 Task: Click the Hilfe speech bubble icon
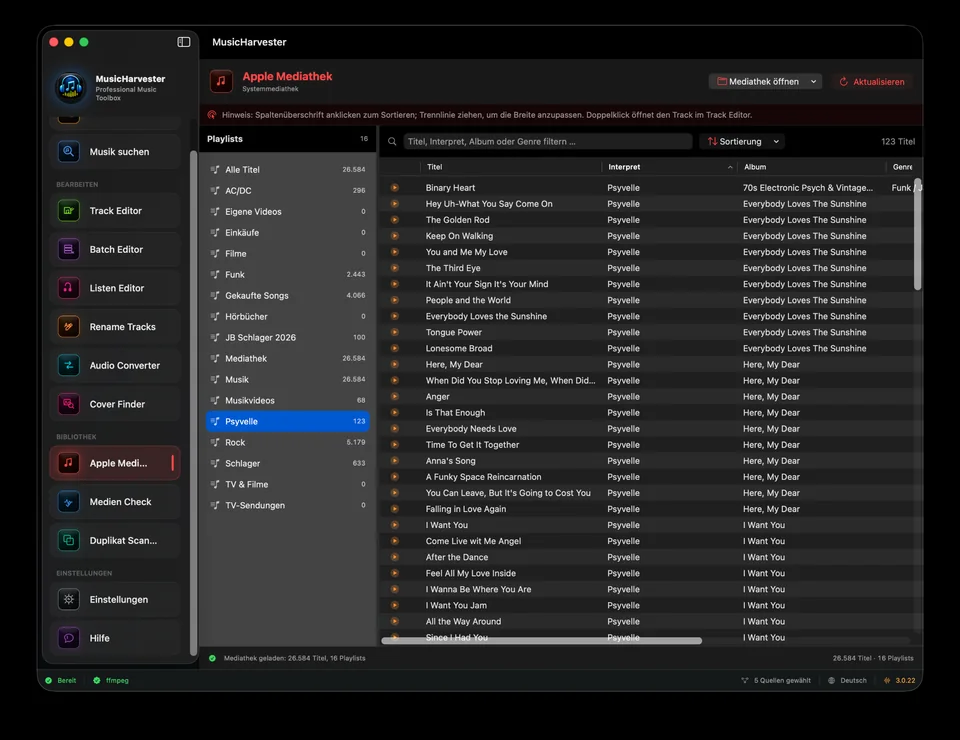pos(69,638)
